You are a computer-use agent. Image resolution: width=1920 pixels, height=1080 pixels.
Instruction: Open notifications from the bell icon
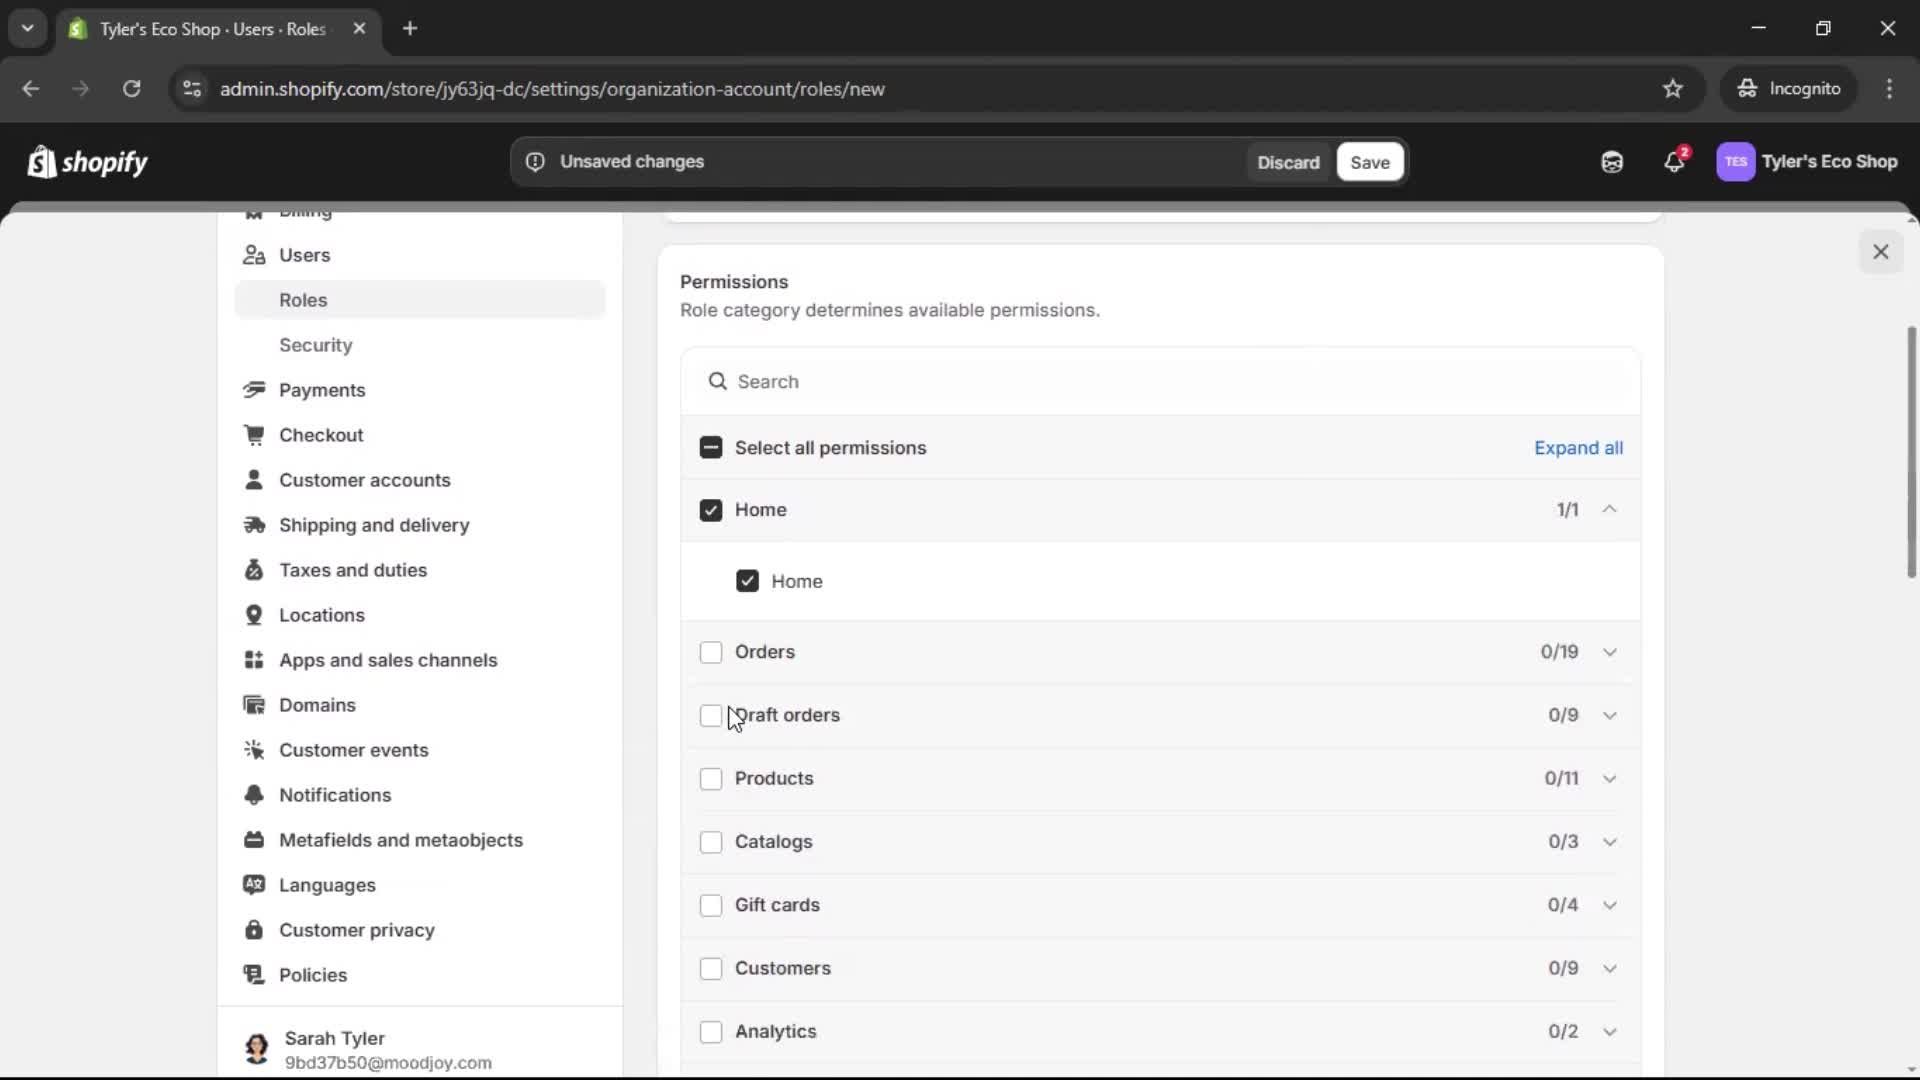1675,161
